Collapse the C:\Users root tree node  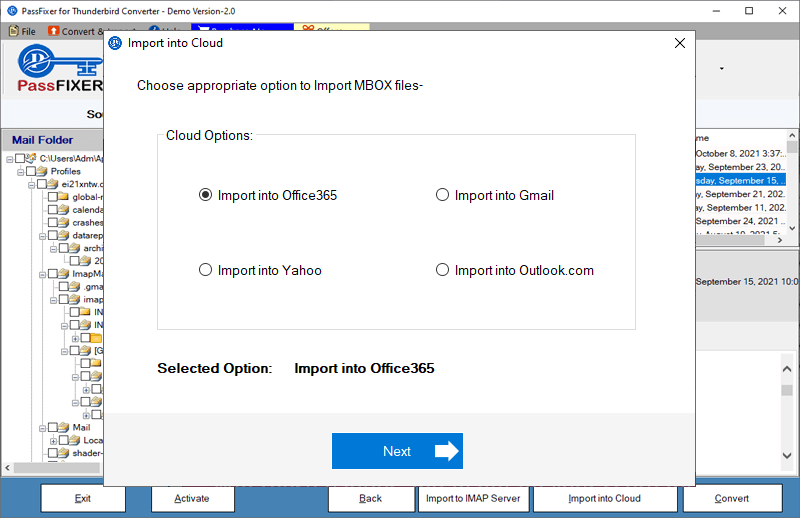coord(9,159)
